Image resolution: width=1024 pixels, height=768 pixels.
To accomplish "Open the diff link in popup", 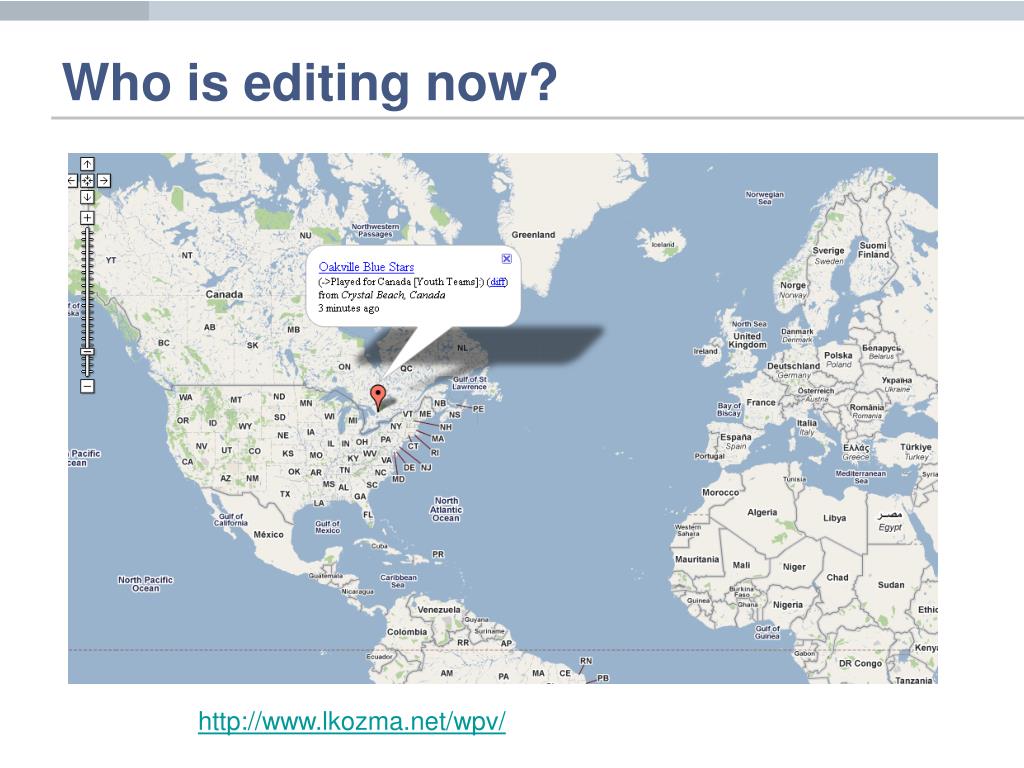I will point(497,282).
